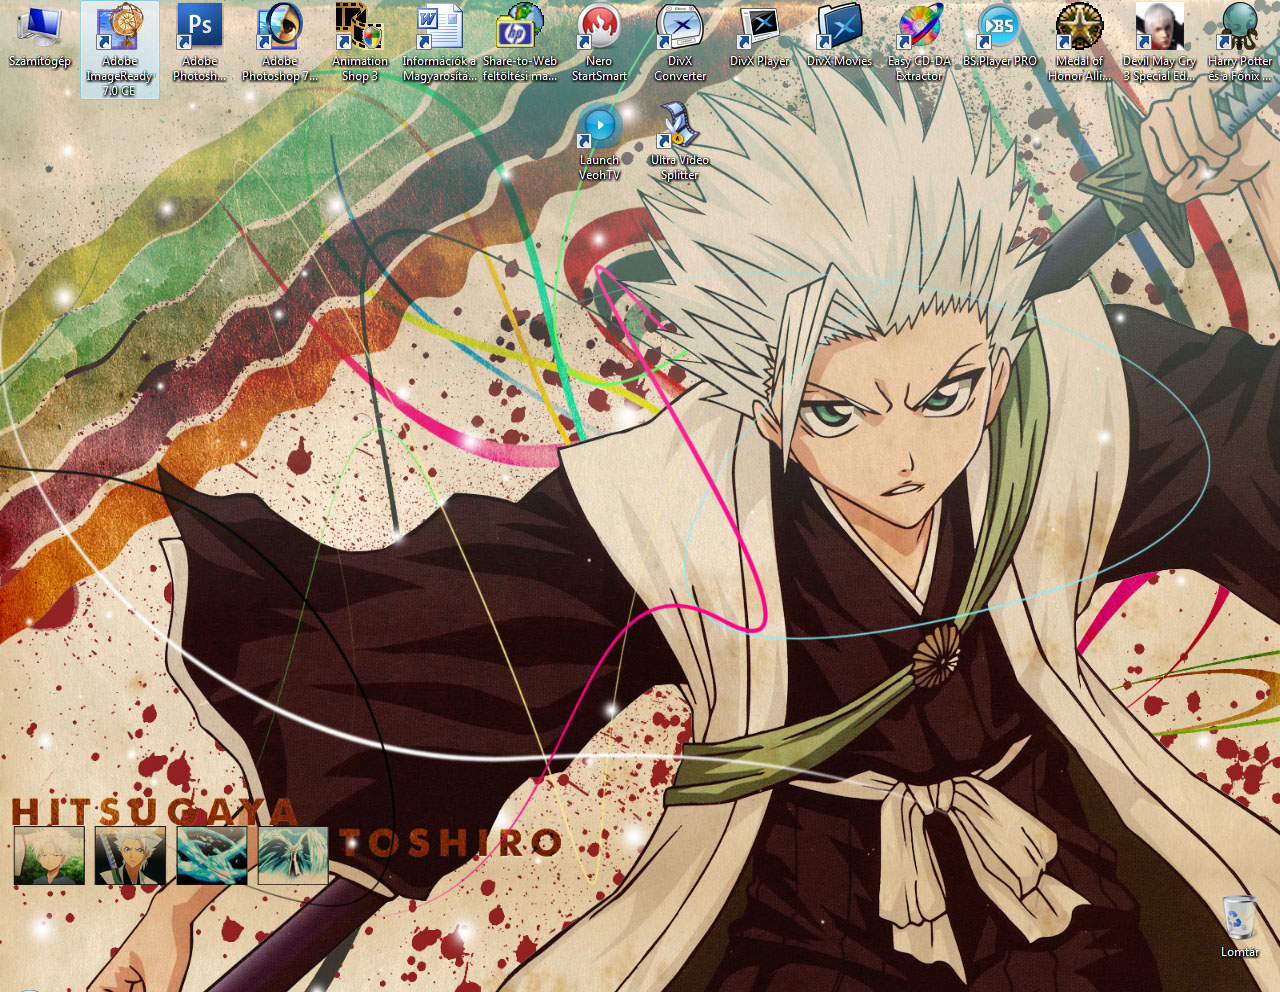Open DivX Converter shortcut
Viewport: 1280px width, 992px height.
(680, 43)
